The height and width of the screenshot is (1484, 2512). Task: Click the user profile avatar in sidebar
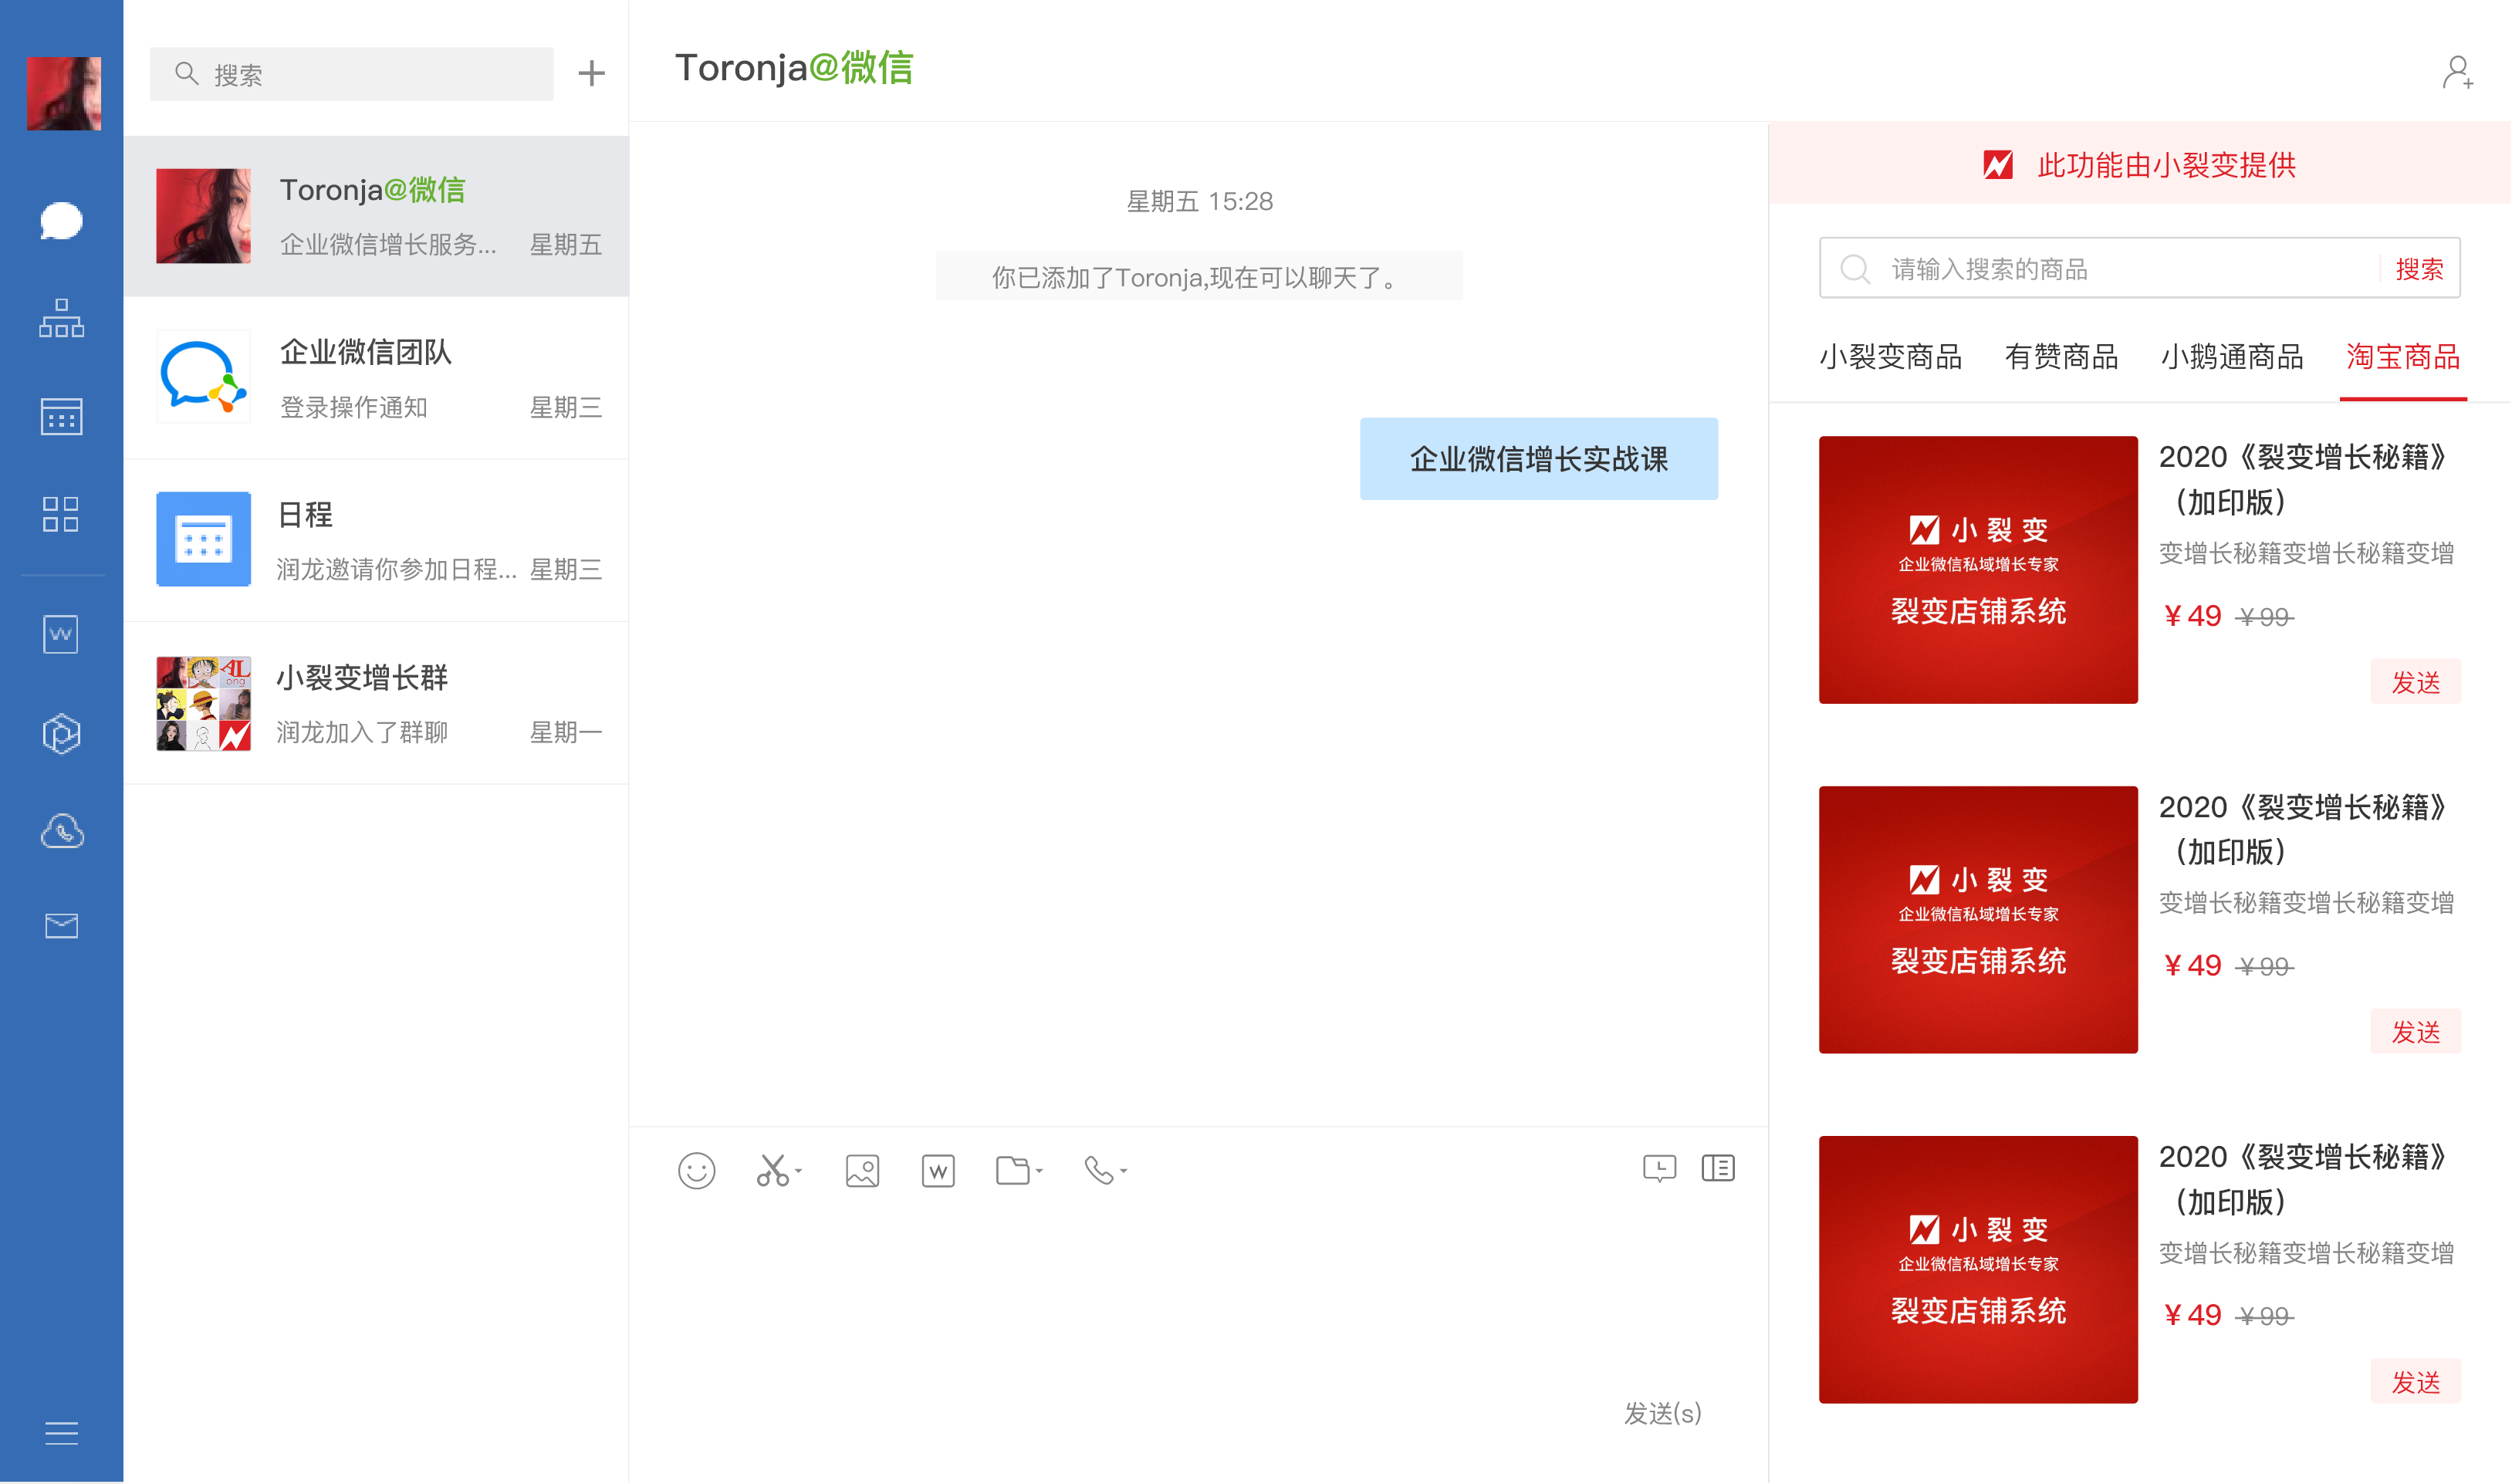click(x=63, y=93)
